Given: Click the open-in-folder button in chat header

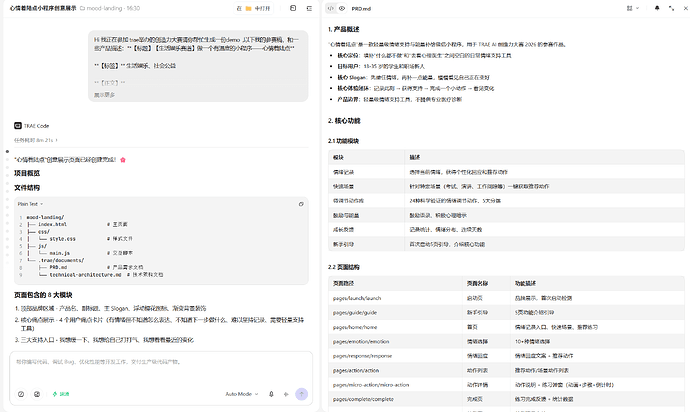Looking at the screenshot, I should point(253,8).
